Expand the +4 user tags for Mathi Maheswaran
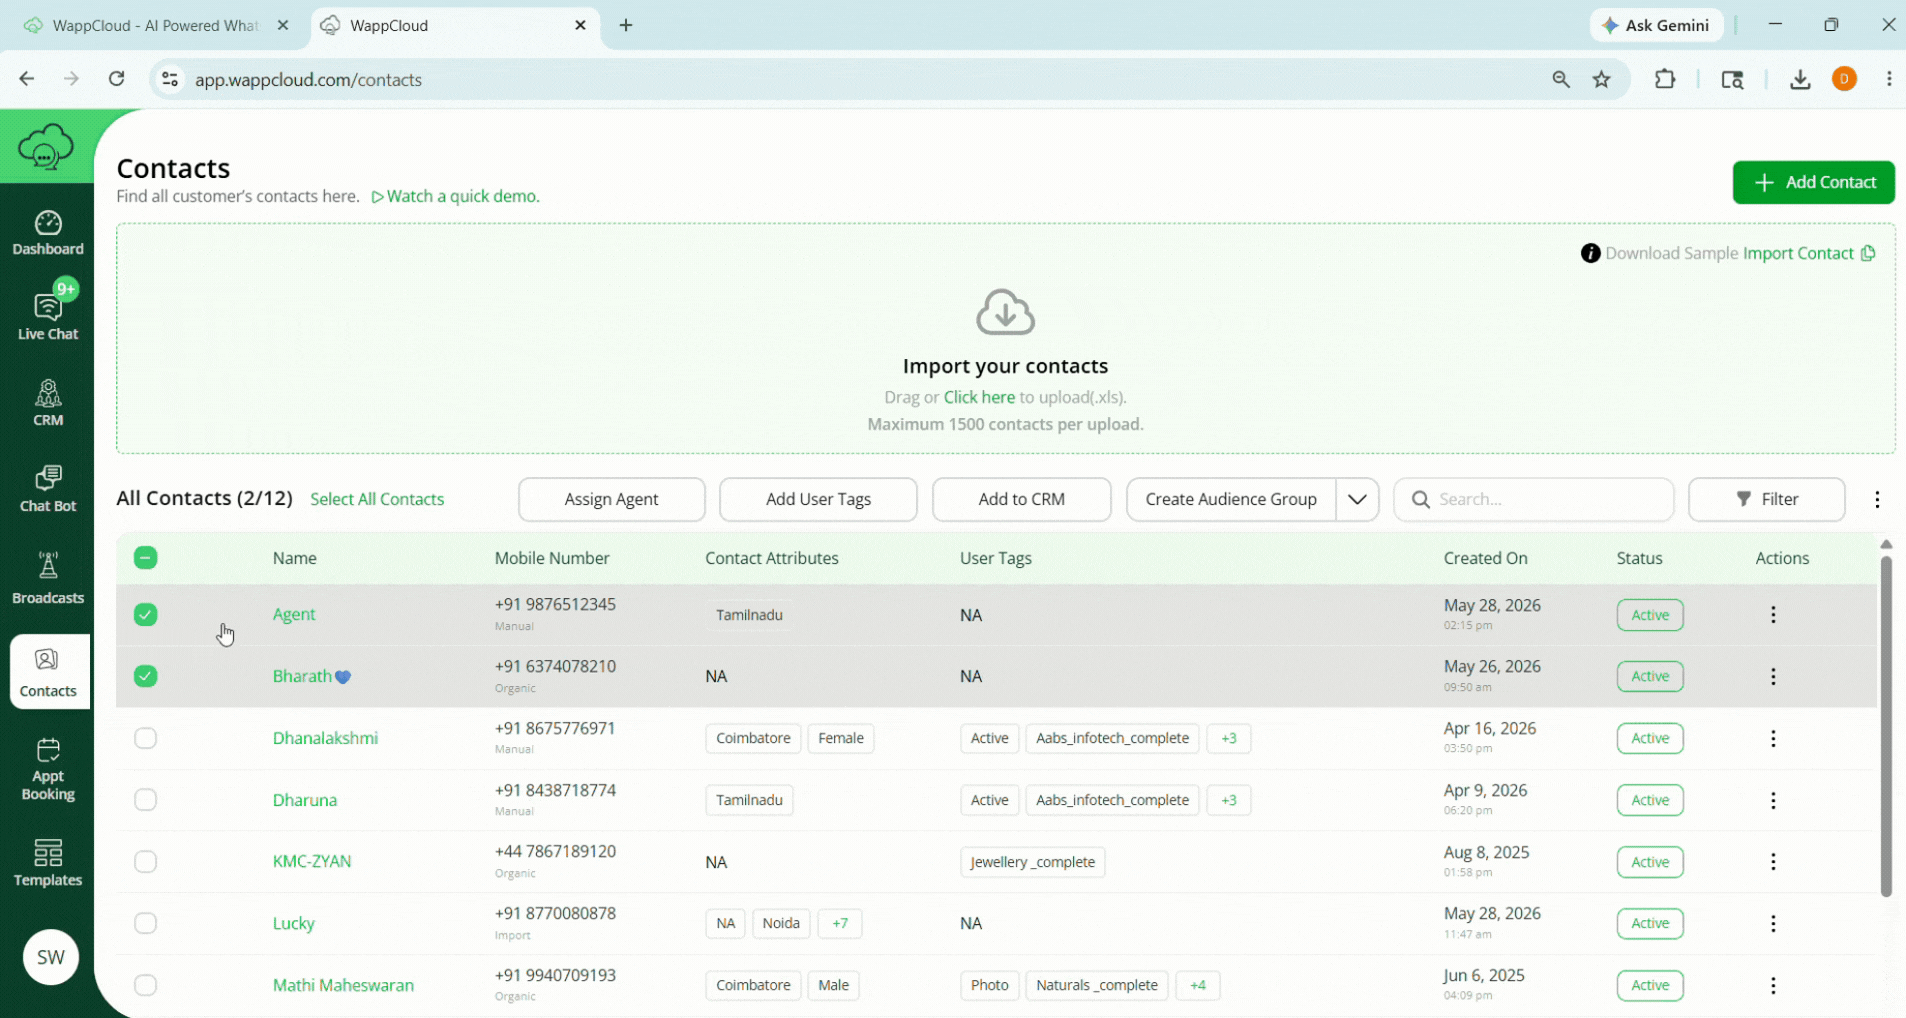Image resolution: width=1906 pixels, height=1018 pixels. tap(1198, 985)
